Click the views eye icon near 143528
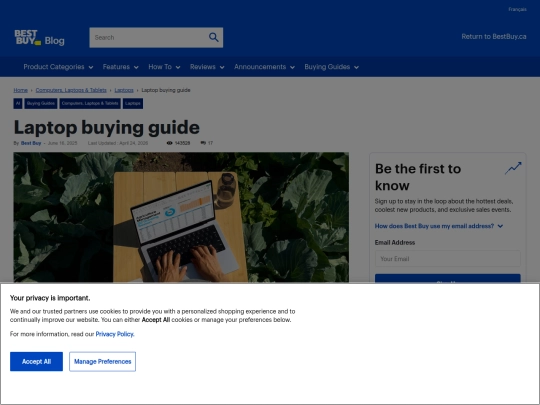Screen dimensions: 540x405 tap(169, 143)
